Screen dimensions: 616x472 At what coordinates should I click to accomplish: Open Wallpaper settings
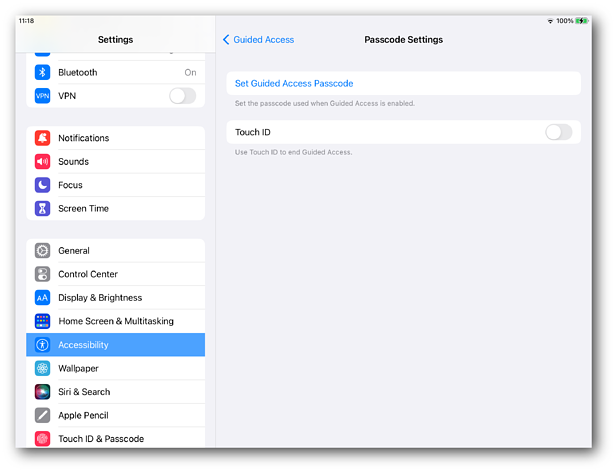click(80, 368)
